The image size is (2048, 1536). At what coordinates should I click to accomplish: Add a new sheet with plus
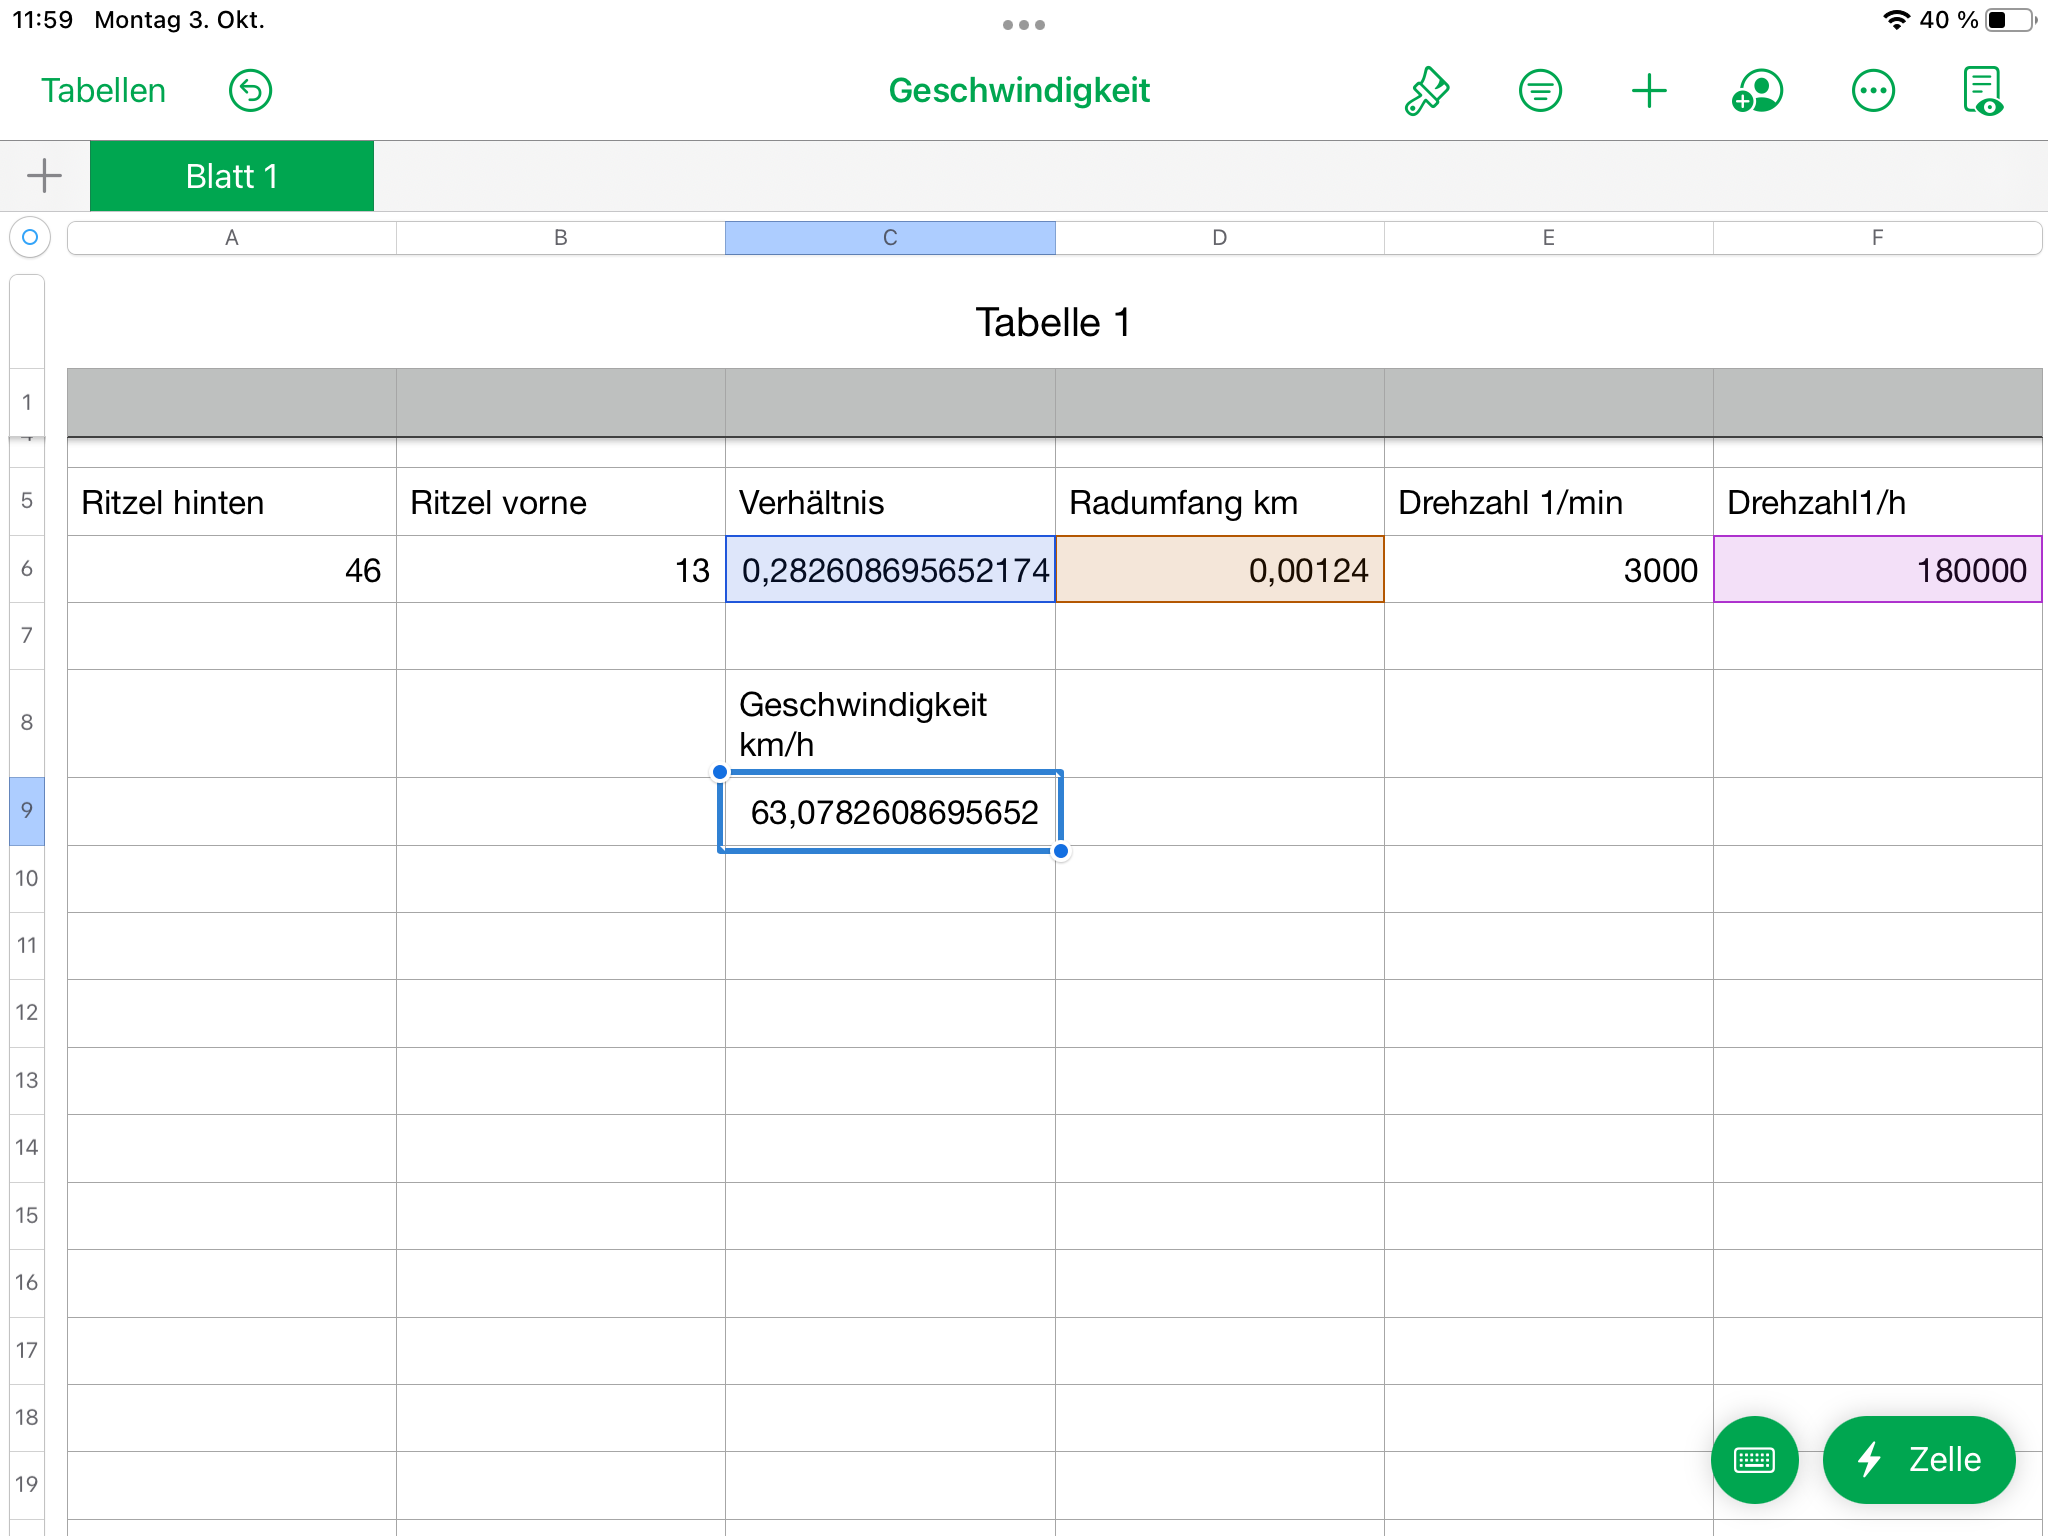click(x=44, y=176)
